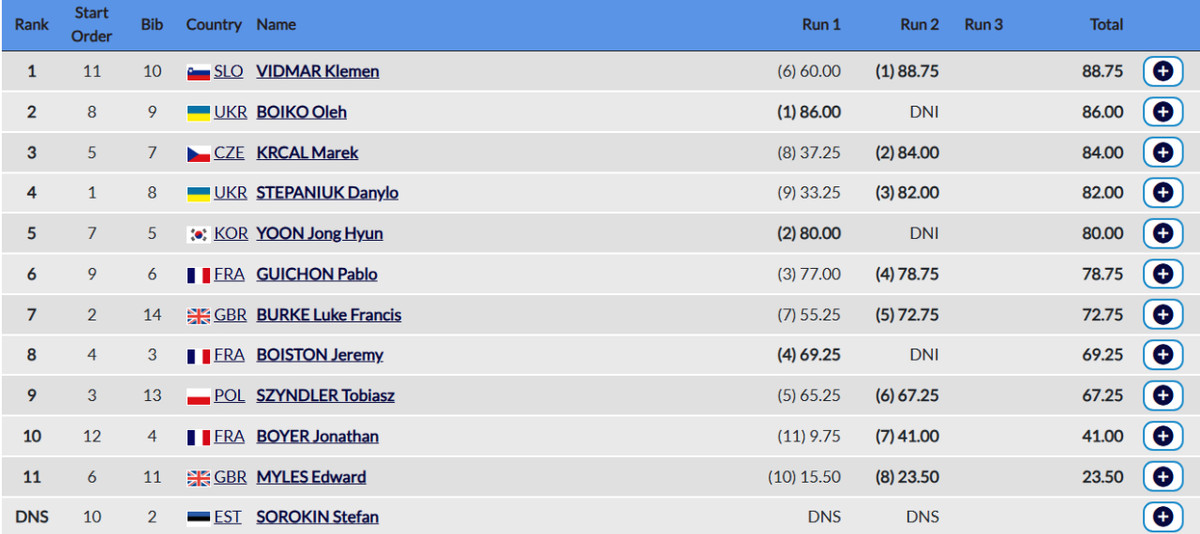Viewport: 1200px width, 534px height.
Task: Click the Total column header
Action: (x=1106, y=24)
